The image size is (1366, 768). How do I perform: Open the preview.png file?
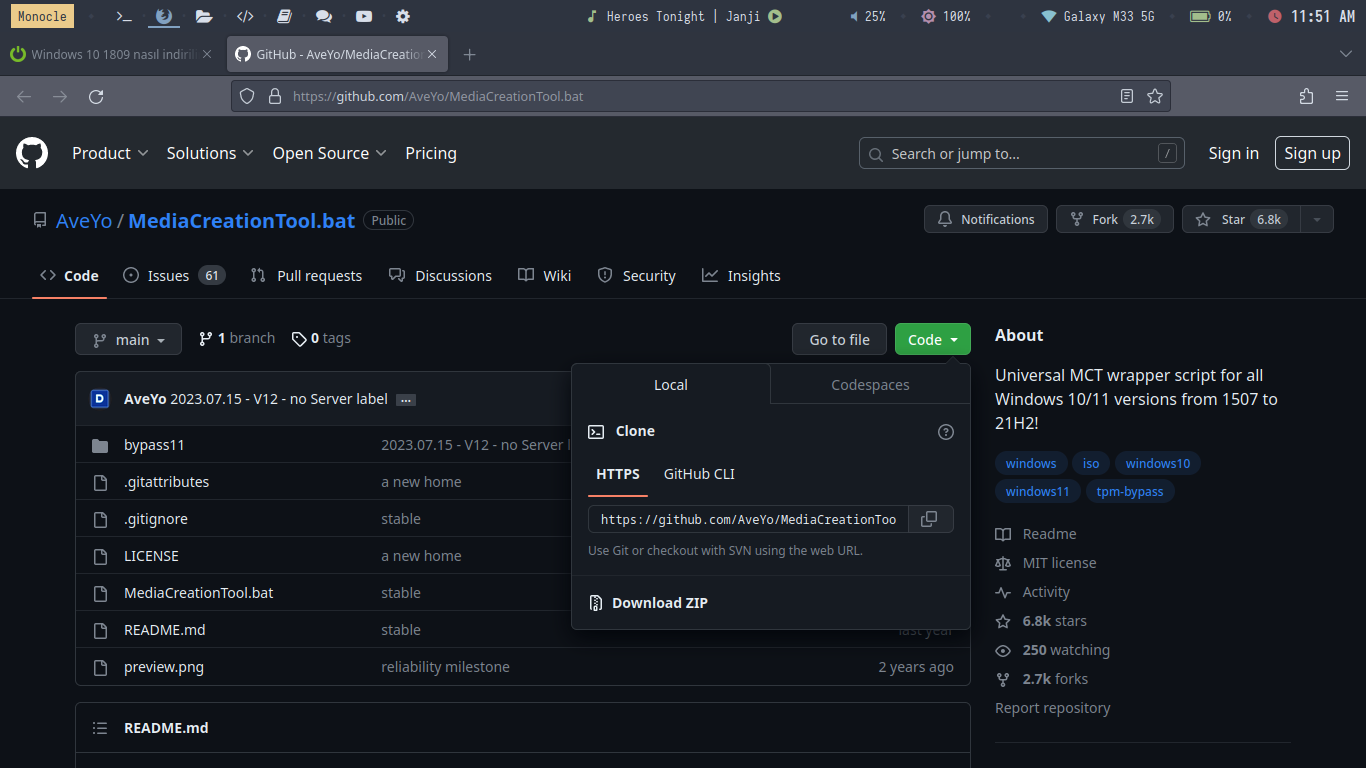(x=164, y=667)
